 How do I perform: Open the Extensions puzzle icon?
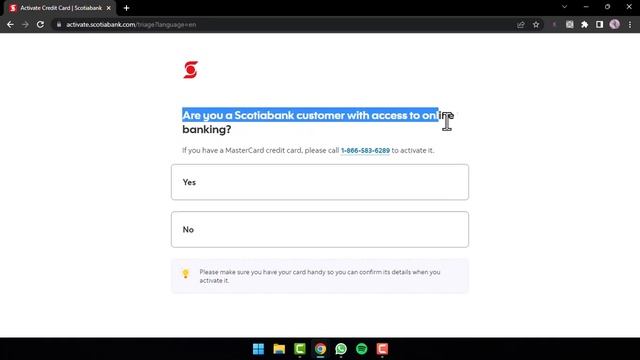pos(584,24)
